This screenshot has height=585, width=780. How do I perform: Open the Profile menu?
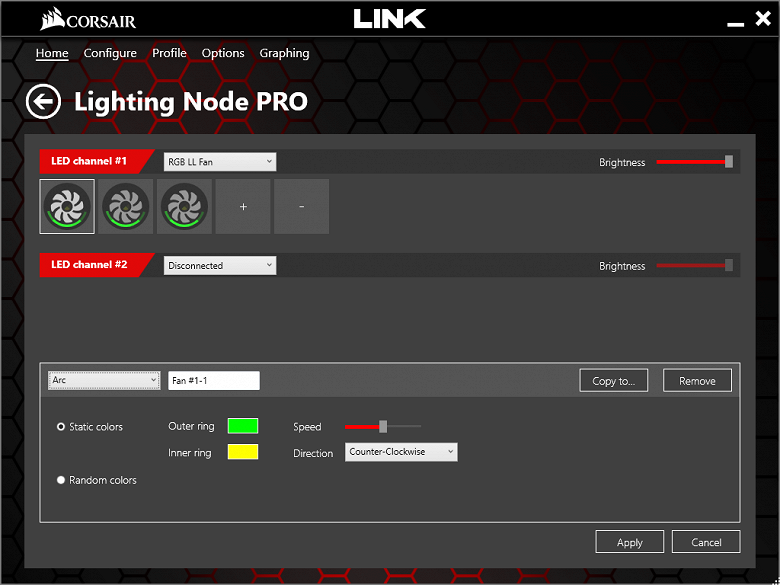[x=169, y=53]
